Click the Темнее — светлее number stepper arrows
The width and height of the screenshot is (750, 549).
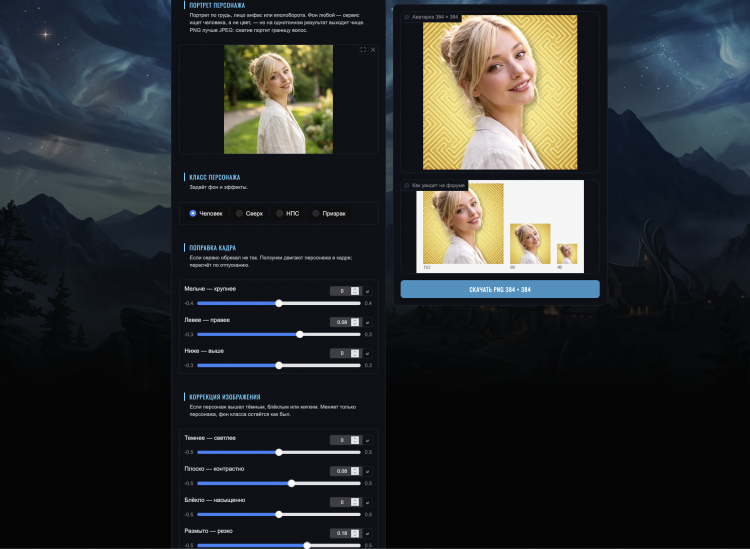click(355, 440)
